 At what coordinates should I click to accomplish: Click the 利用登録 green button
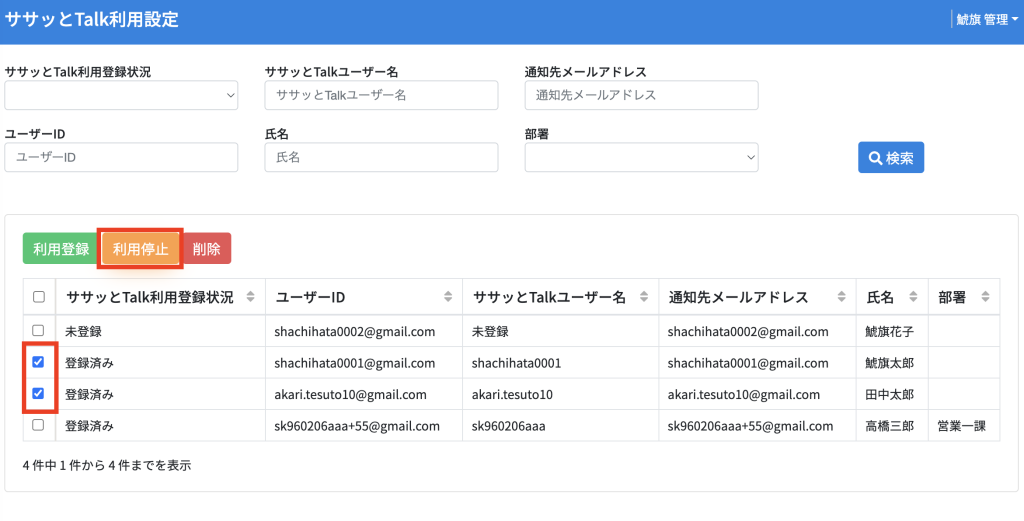(x=61, y=249)
